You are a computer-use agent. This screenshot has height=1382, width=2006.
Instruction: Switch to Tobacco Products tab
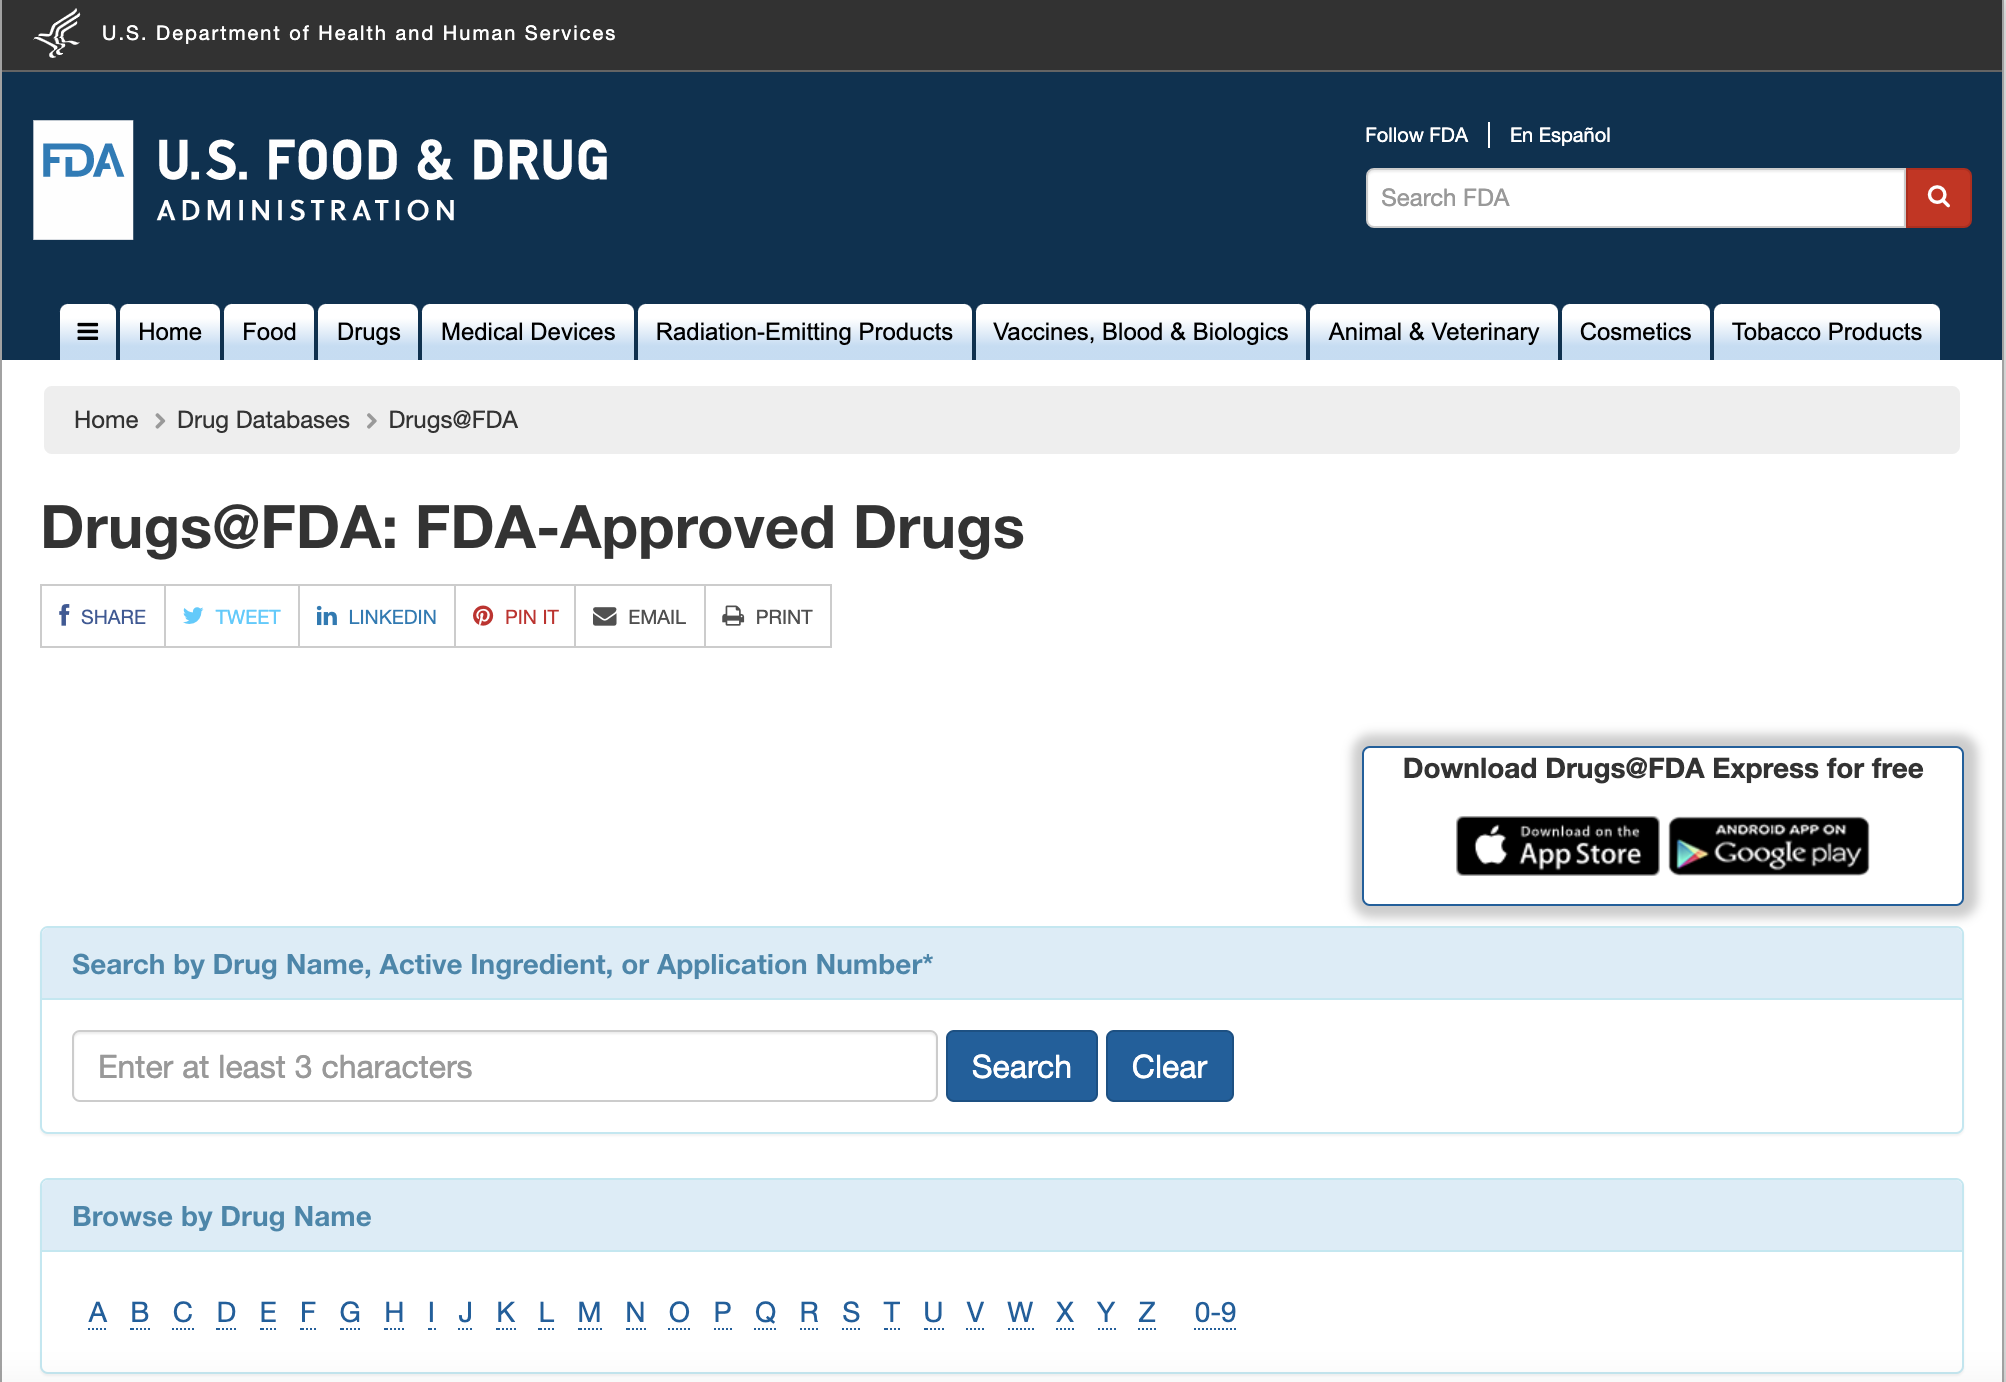pos(1826,332)
